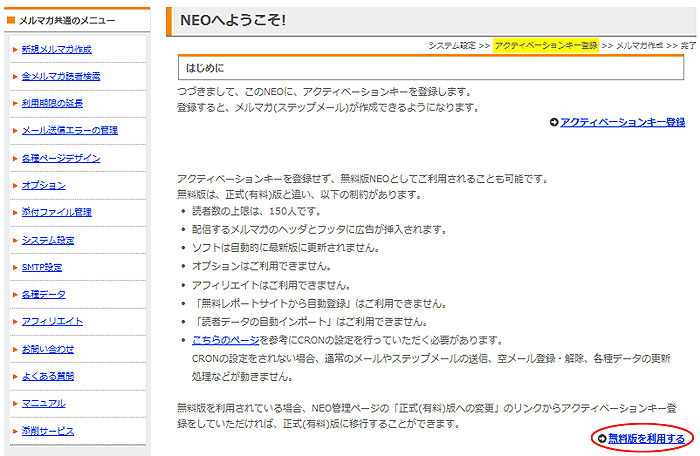Click the circled arrow icon beside 無料版を利用する
This screenshot has width=700, height=456.
click(x=602, y=439)
